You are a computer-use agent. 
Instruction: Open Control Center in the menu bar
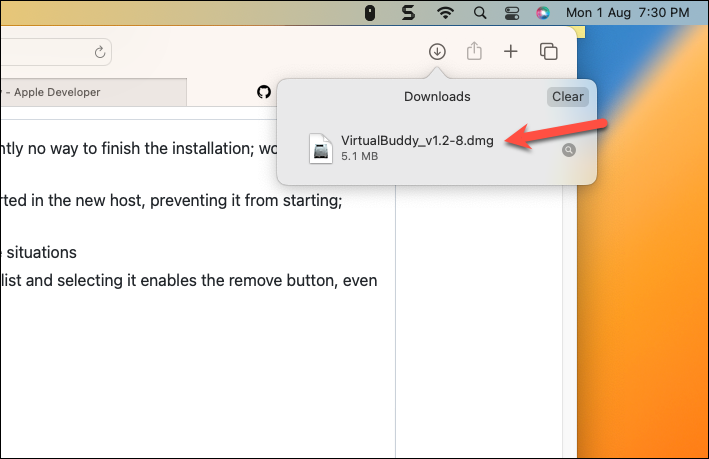point(512,13)
